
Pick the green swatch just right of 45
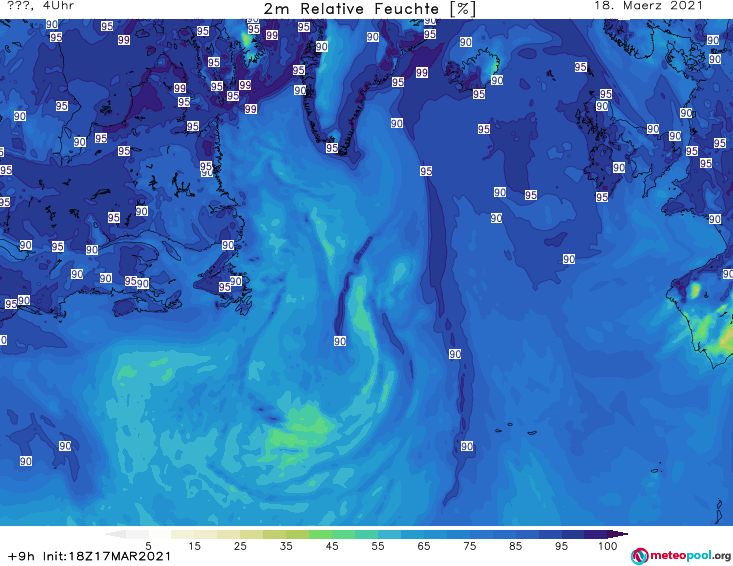[343, 534]
